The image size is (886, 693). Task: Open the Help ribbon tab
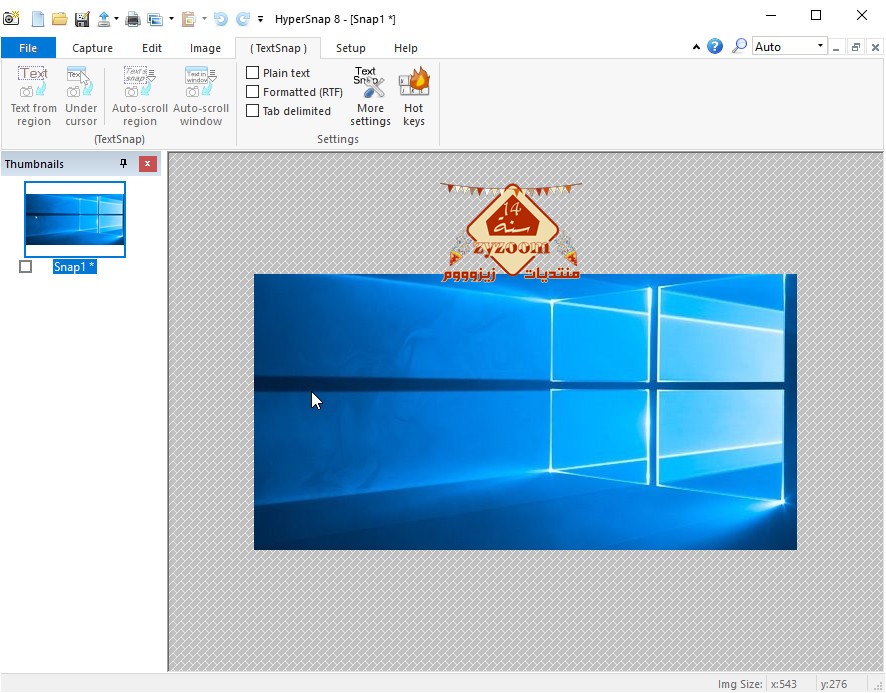pos(406,48)
